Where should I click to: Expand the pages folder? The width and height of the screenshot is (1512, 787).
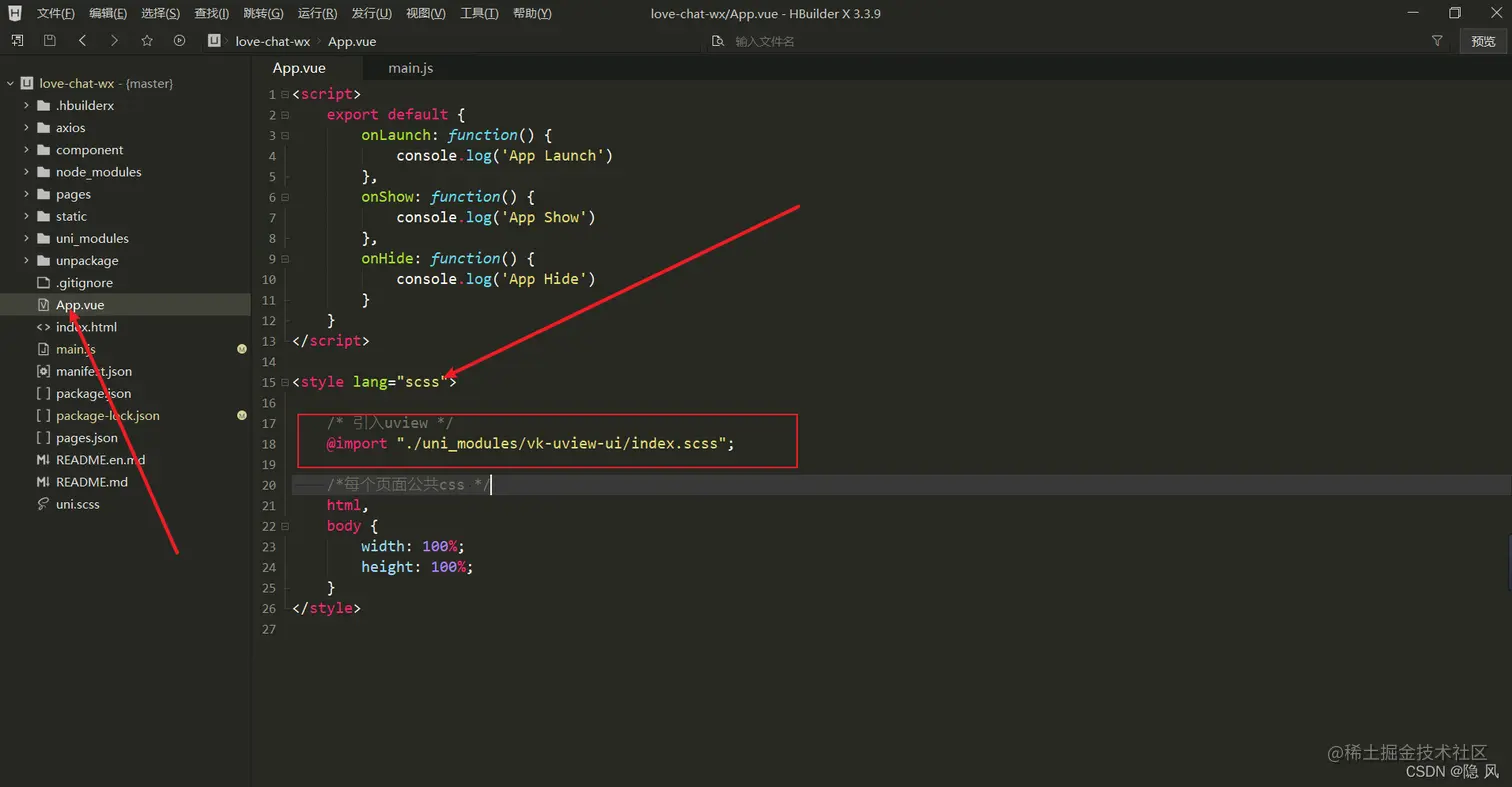(x=26, y=194)
